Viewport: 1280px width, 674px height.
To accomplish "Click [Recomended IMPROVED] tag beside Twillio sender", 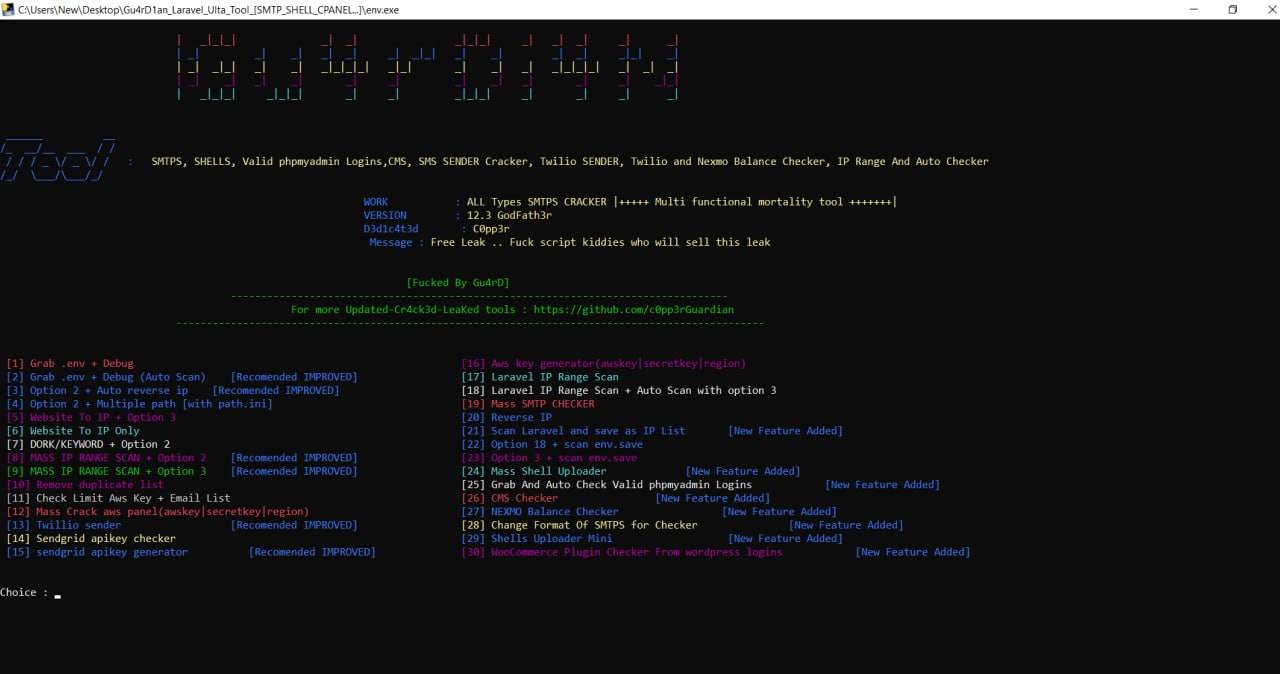I will tap(294, 525).
